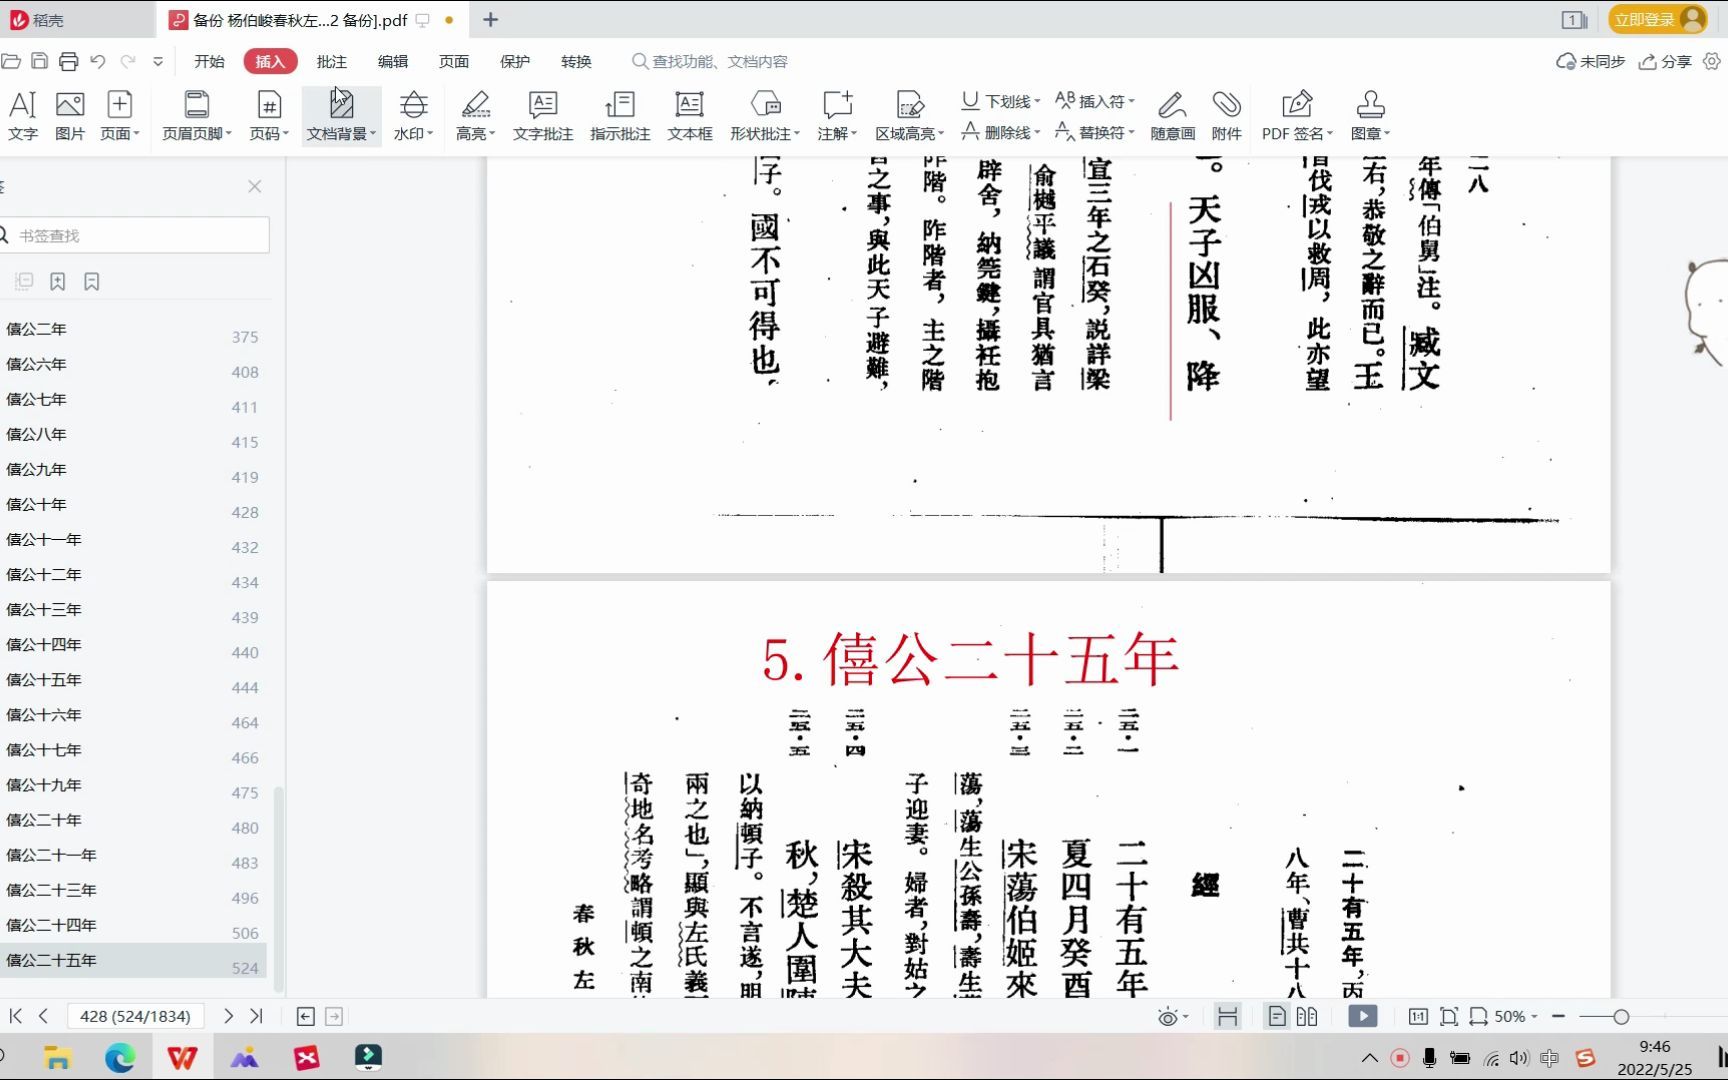
Task: Select 区域高亮 area highlight tool
Action: click(910, 116)
